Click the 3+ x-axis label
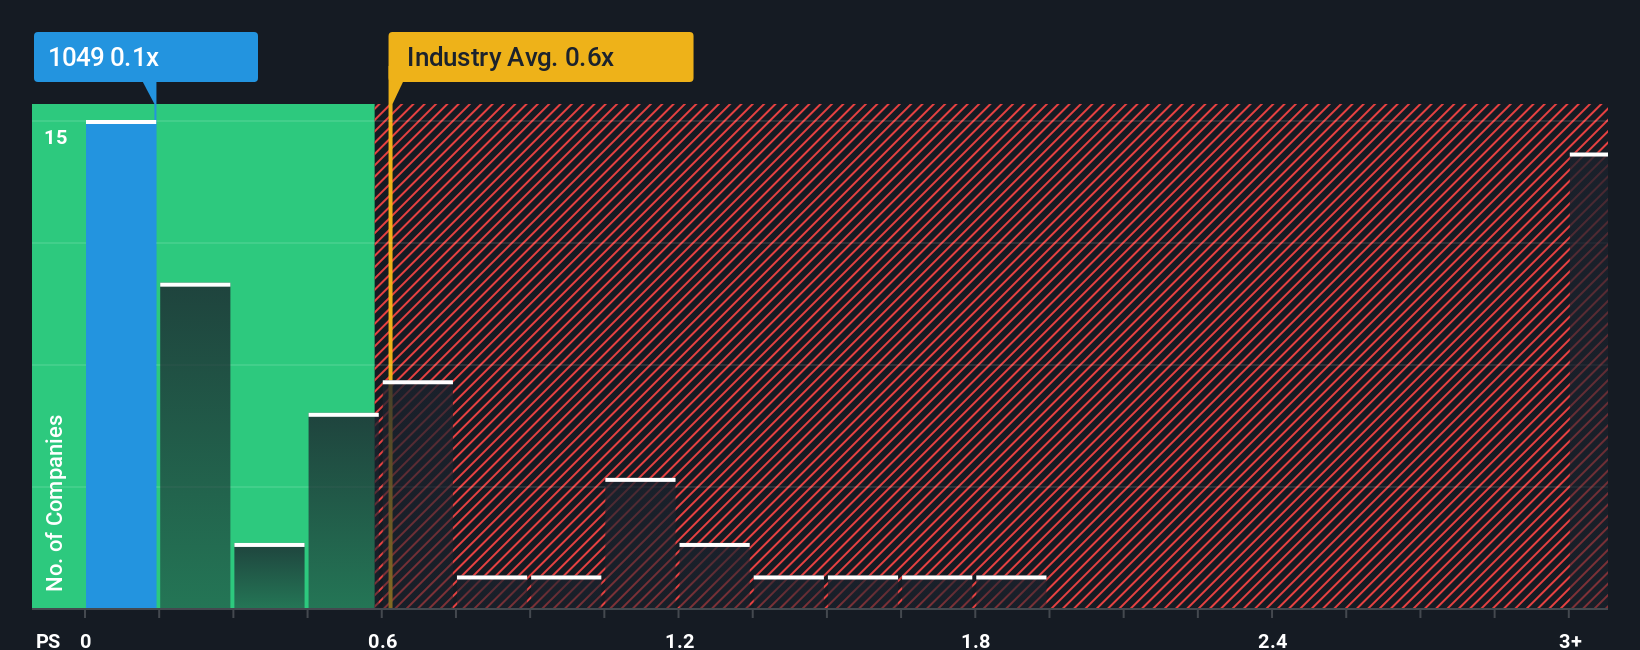1640x650 pixels. (1570, 640)
